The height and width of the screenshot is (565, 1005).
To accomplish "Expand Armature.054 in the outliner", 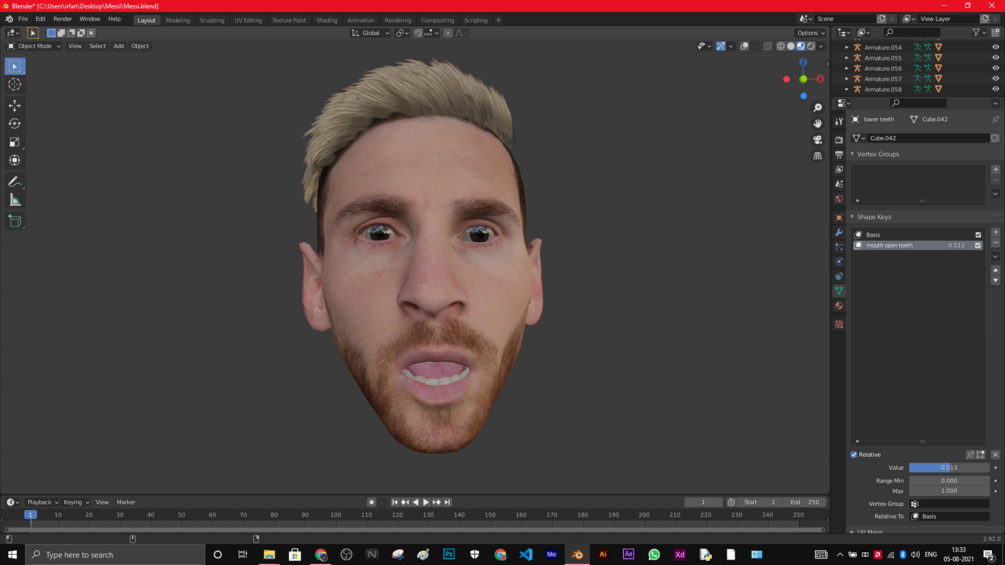I will [847, 47].
